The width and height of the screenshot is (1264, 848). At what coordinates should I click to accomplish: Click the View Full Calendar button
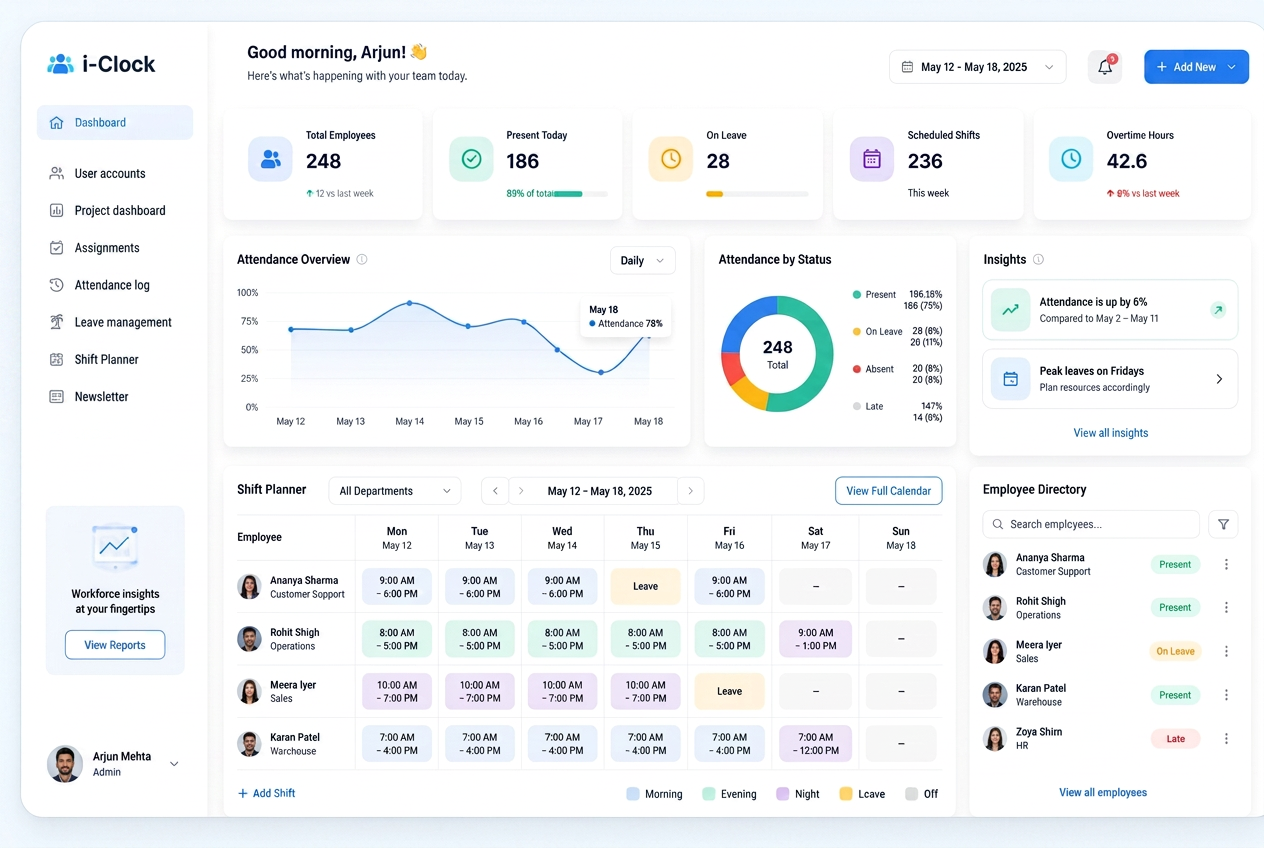point(888,491)
